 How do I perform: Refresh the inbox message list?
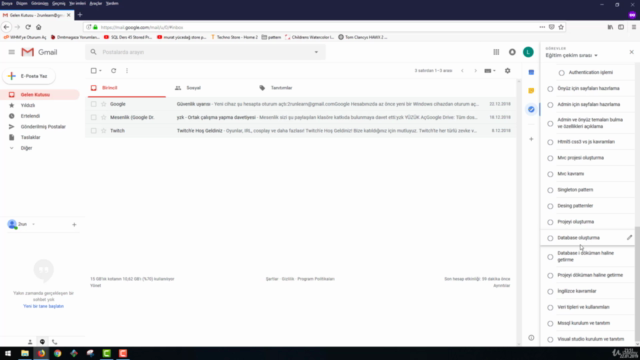(113, 71)
